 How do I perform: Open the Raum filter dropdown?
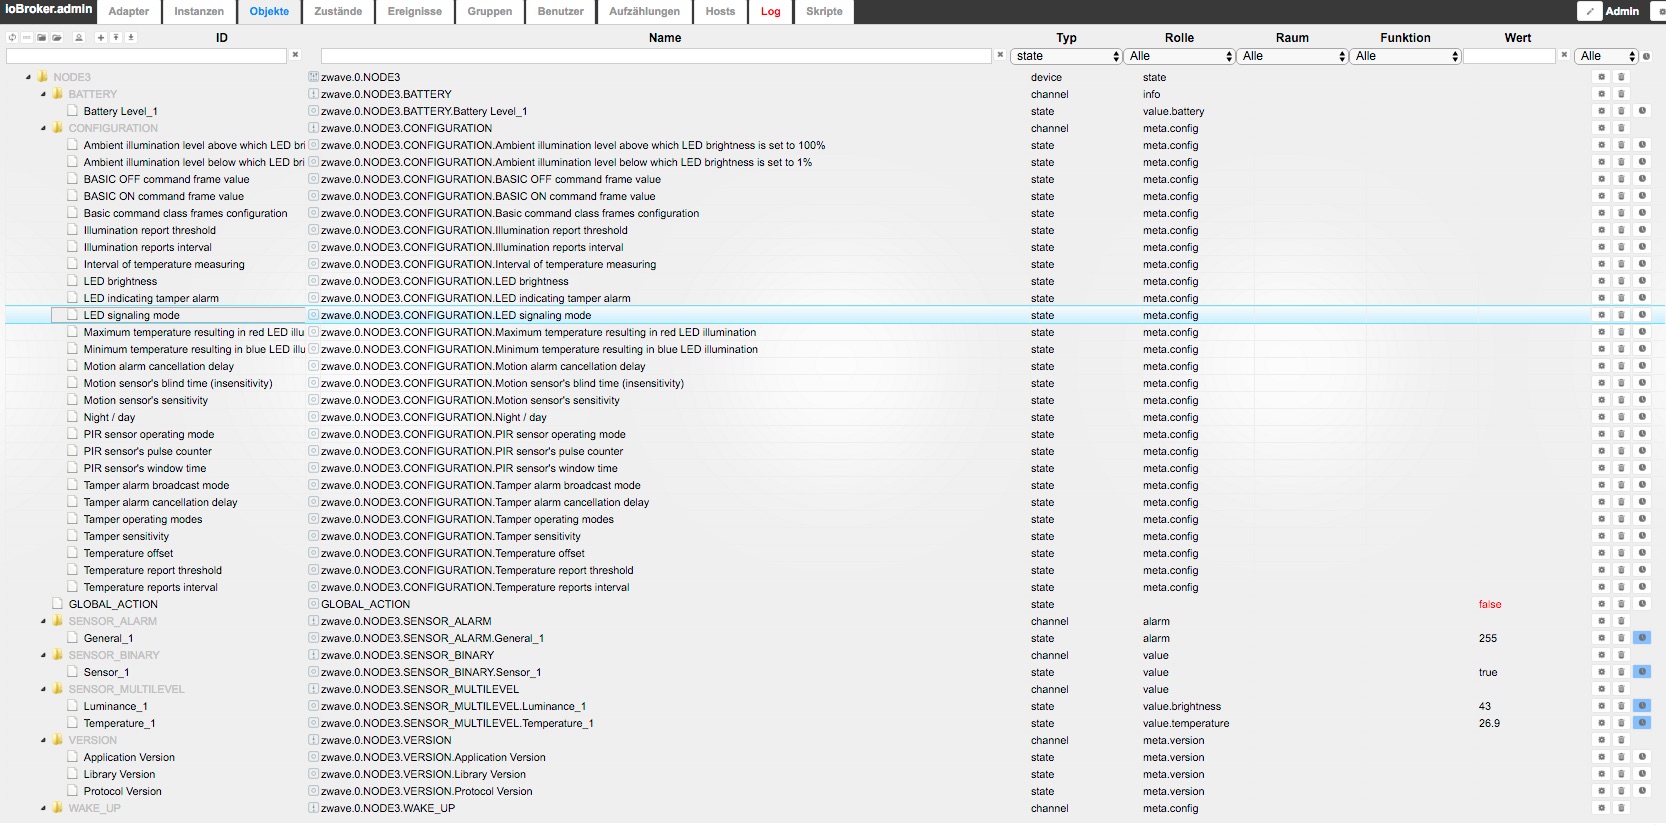click(x=1292, y=56)
